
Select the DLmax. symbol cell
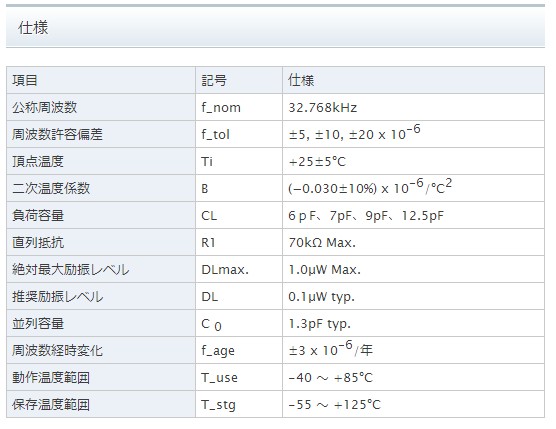coord(239,269)
